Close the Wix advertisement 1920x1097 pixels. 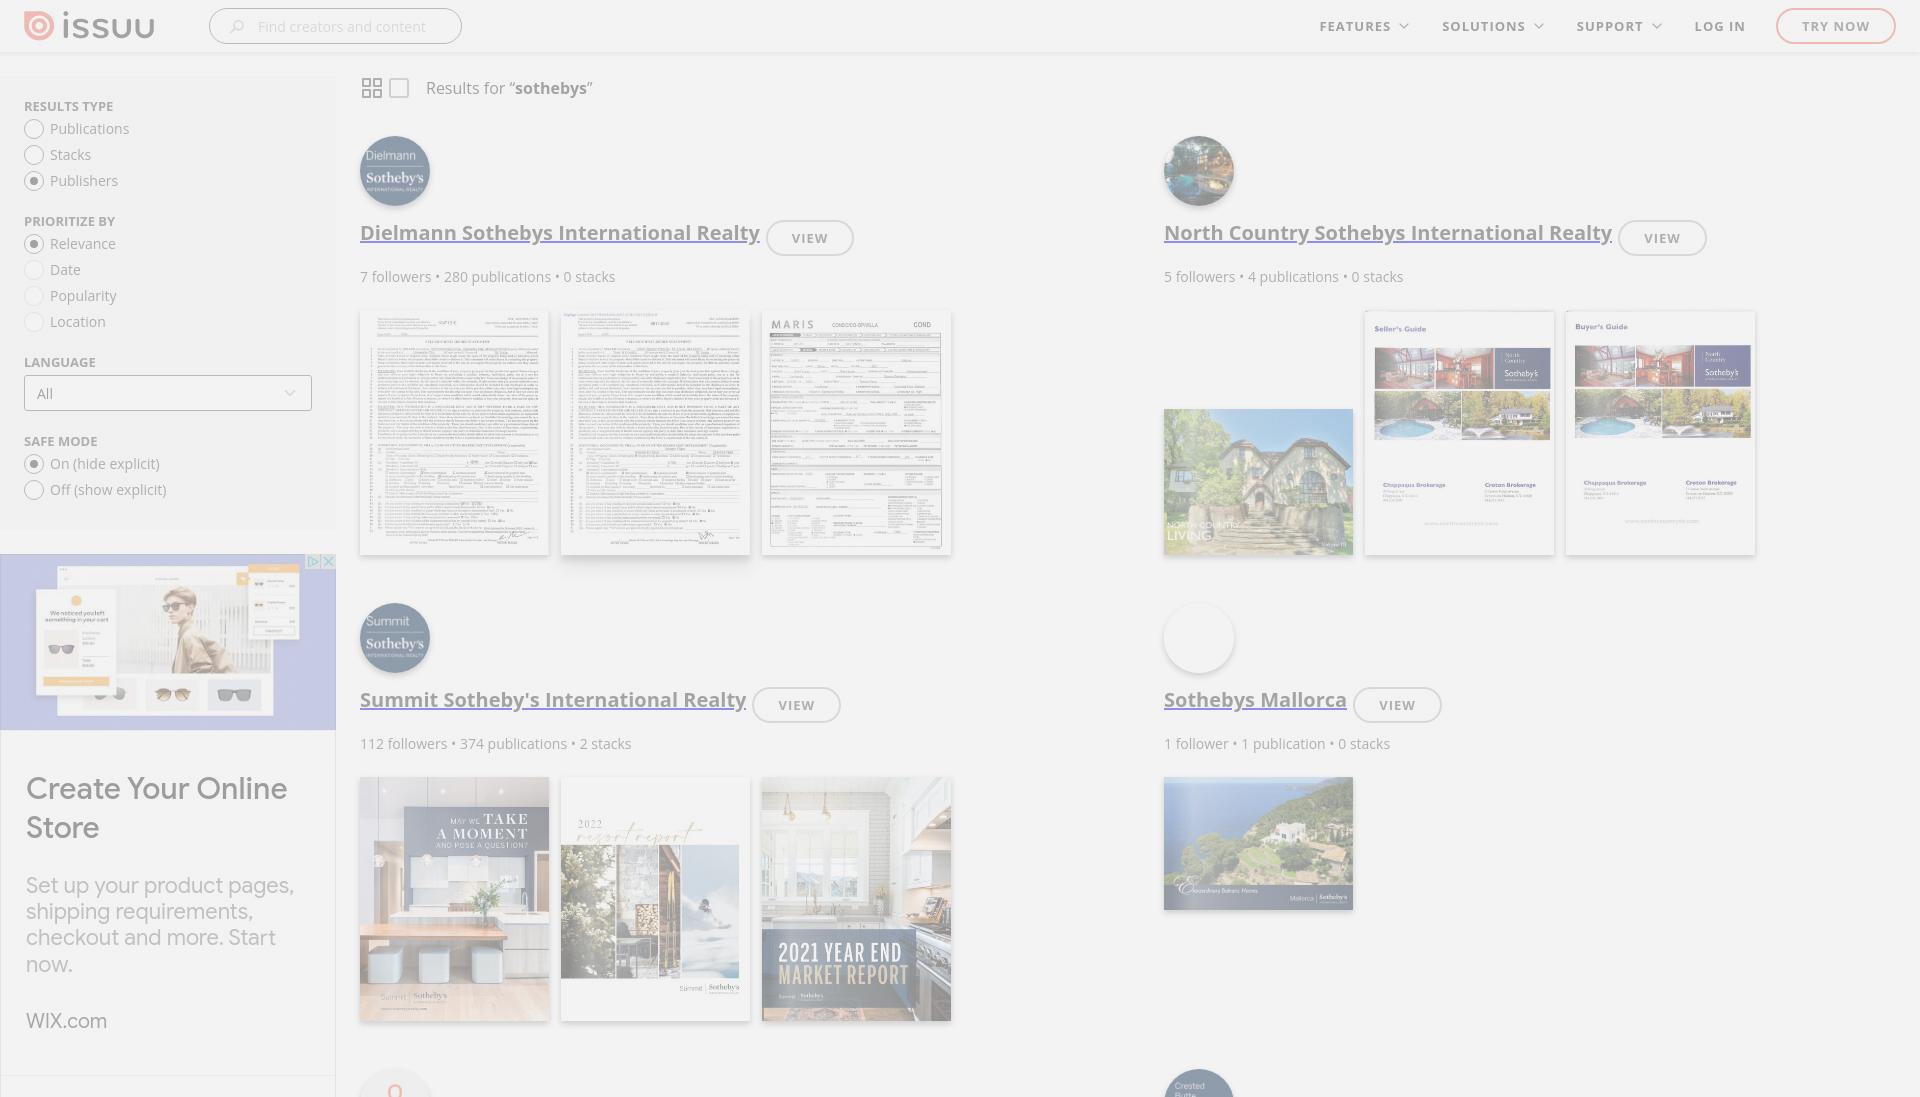tap(328, 562)
